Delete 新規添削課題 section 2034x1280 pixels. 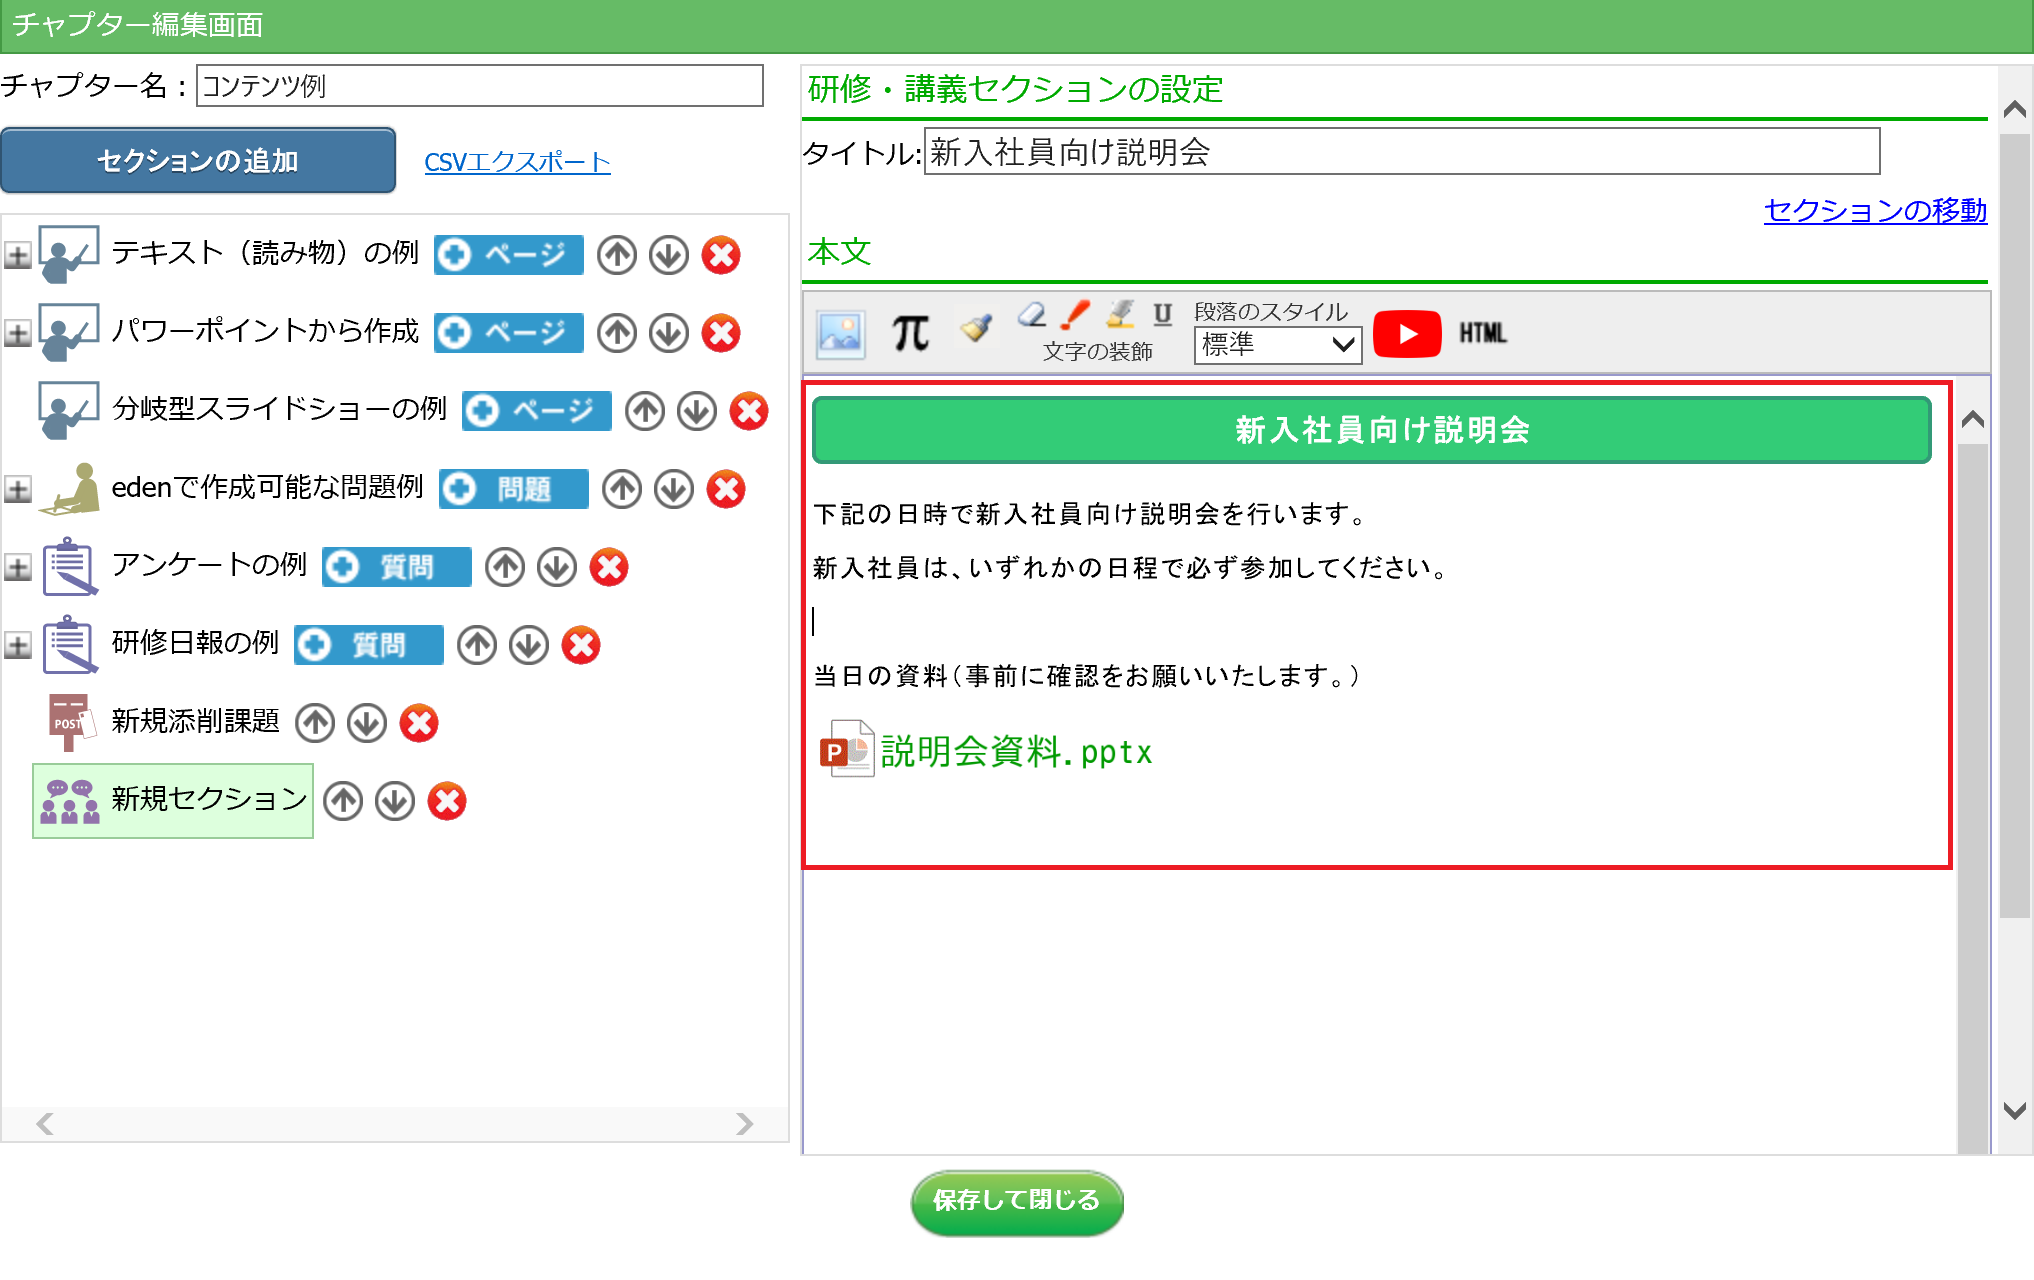[419, 723]
